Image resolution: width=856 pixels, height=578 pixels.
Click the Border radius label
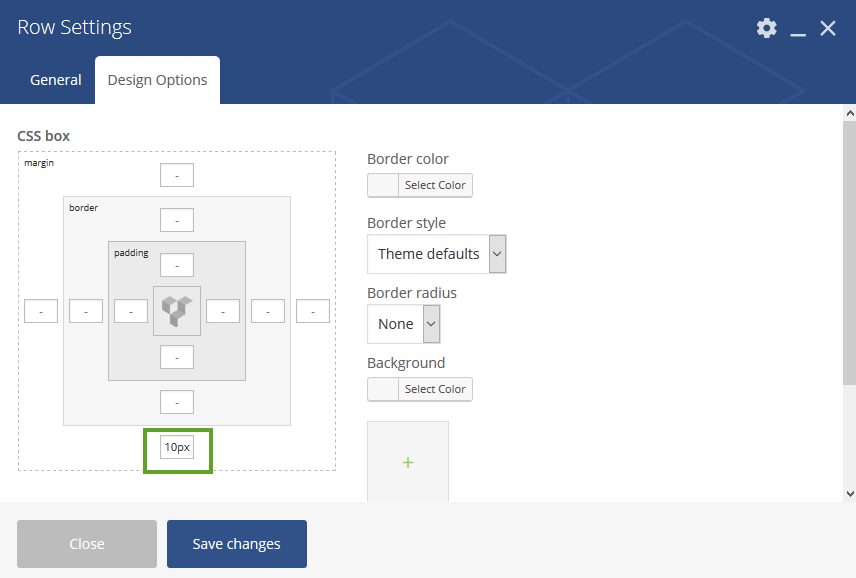412,293
